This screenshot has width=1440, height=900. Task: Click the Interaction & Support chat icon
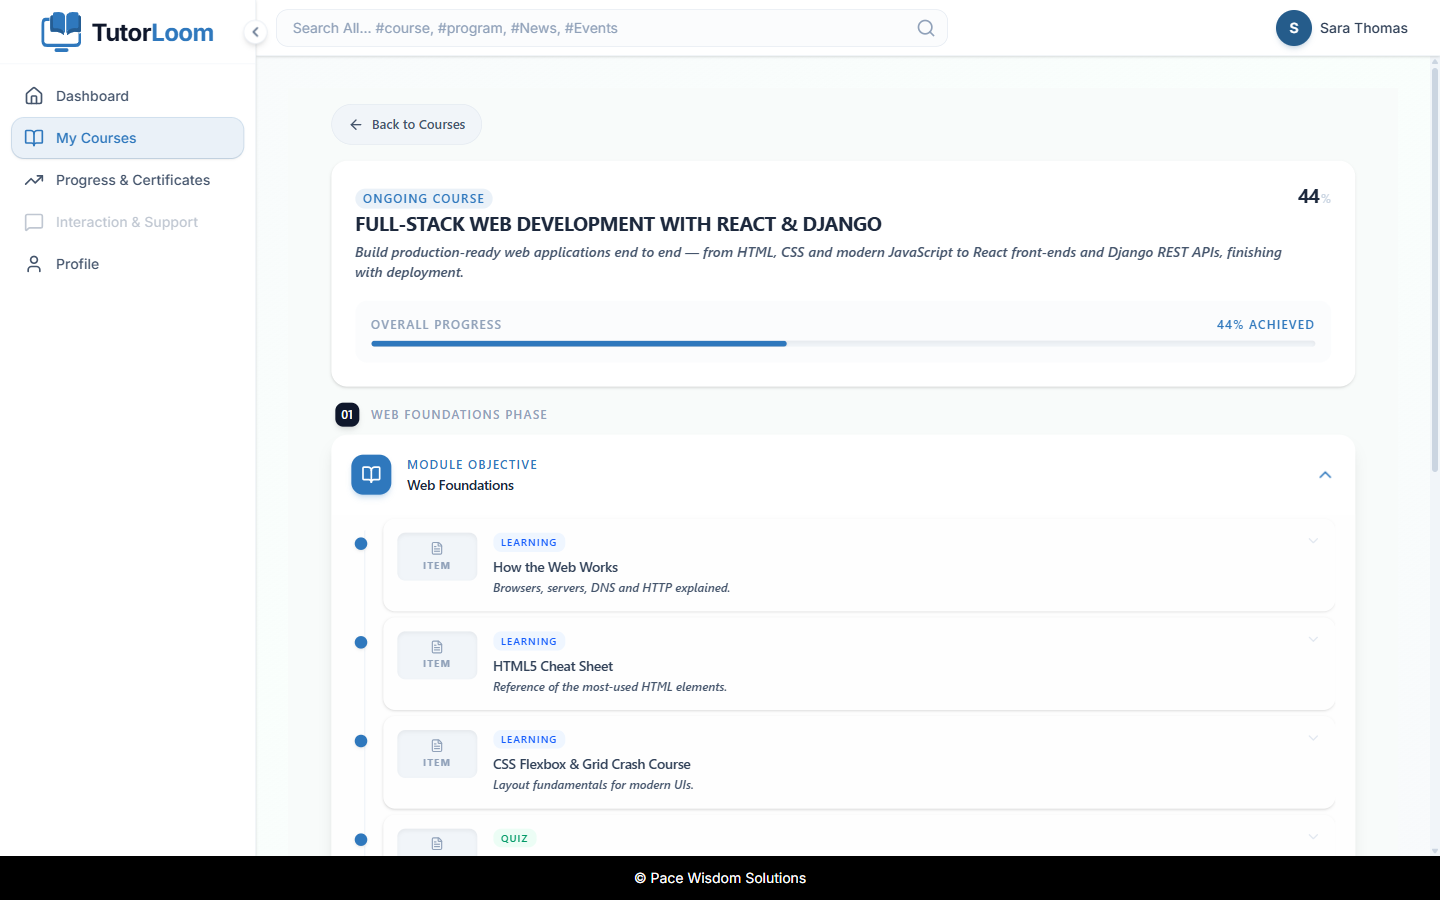click(34, 222)
